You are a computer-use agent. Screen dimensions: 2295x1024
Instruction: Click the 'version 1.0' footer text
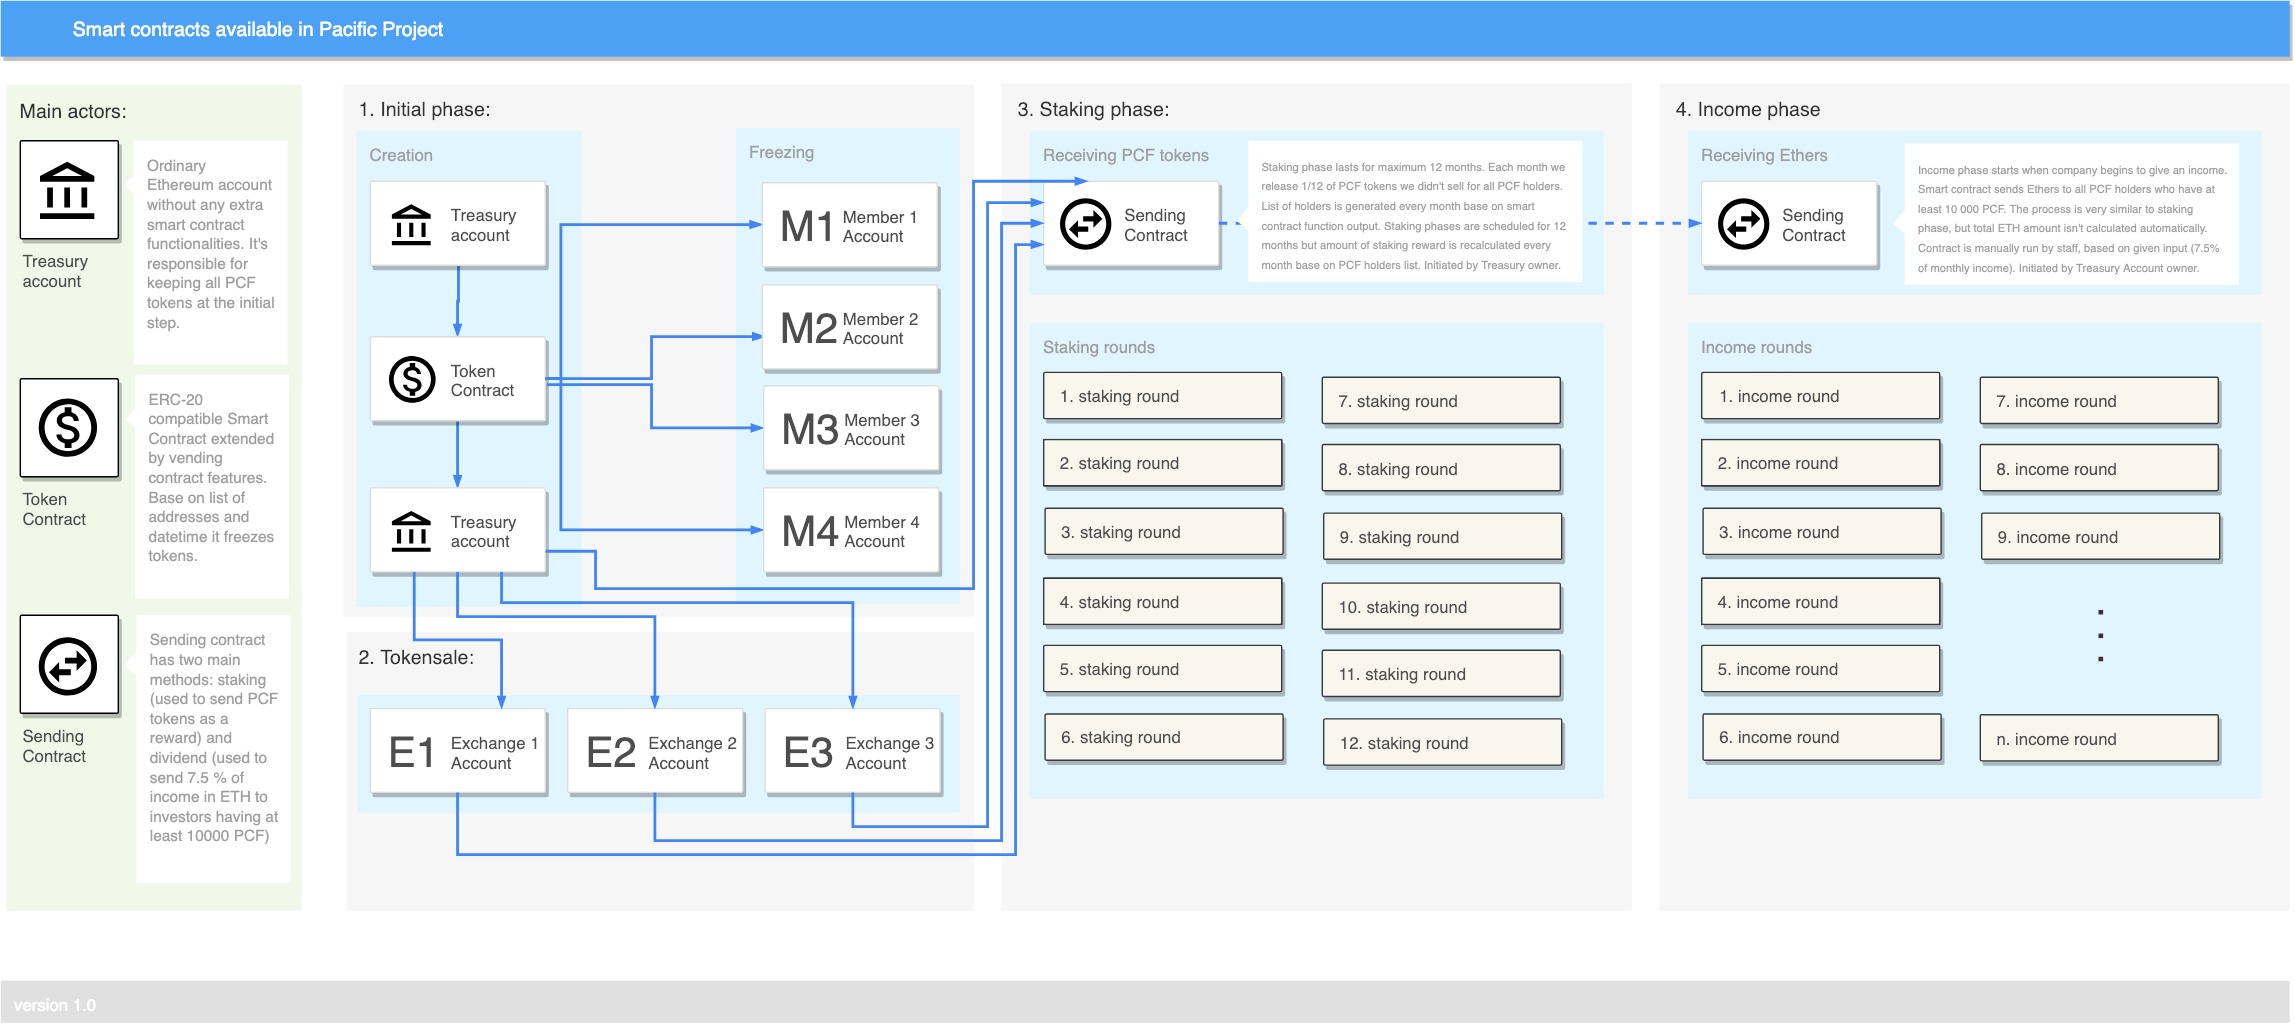point(55,1005)
